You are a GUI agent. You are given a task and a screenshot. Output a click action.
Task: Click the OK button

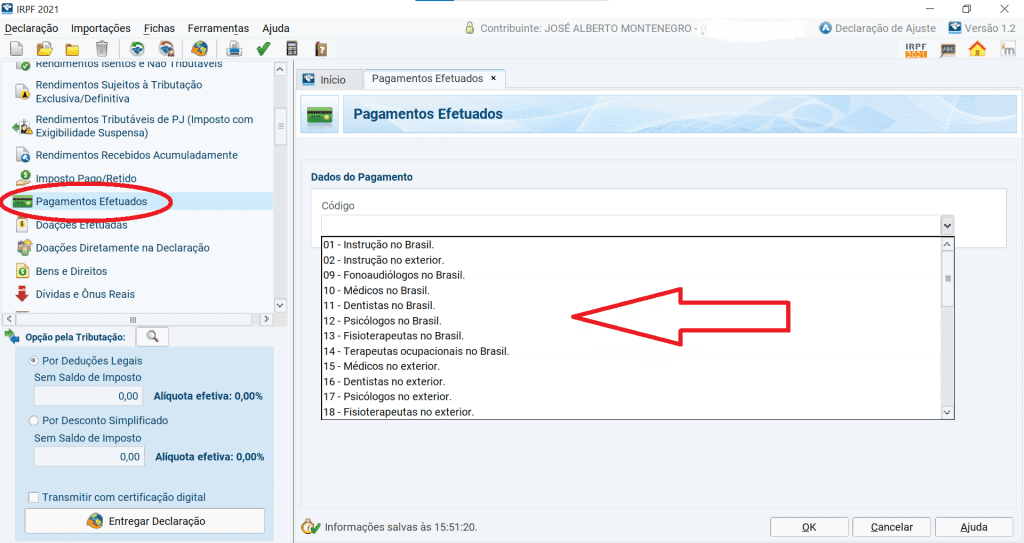(809, 527)
